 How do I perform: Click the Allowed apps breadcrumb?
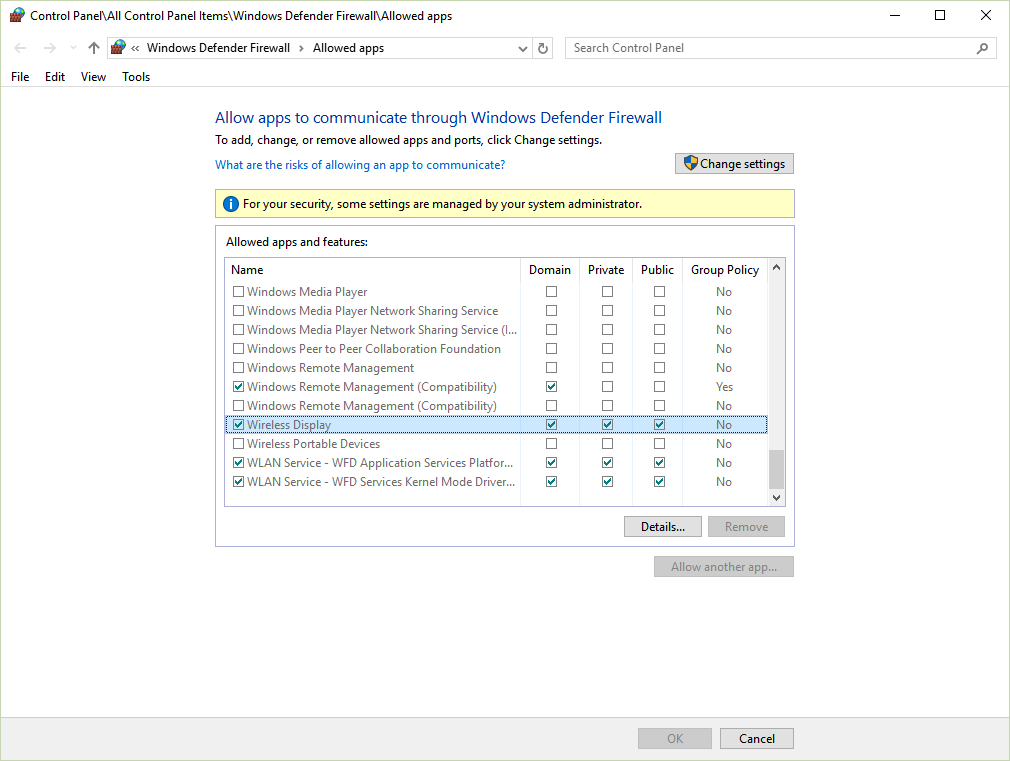coord(348,48)
